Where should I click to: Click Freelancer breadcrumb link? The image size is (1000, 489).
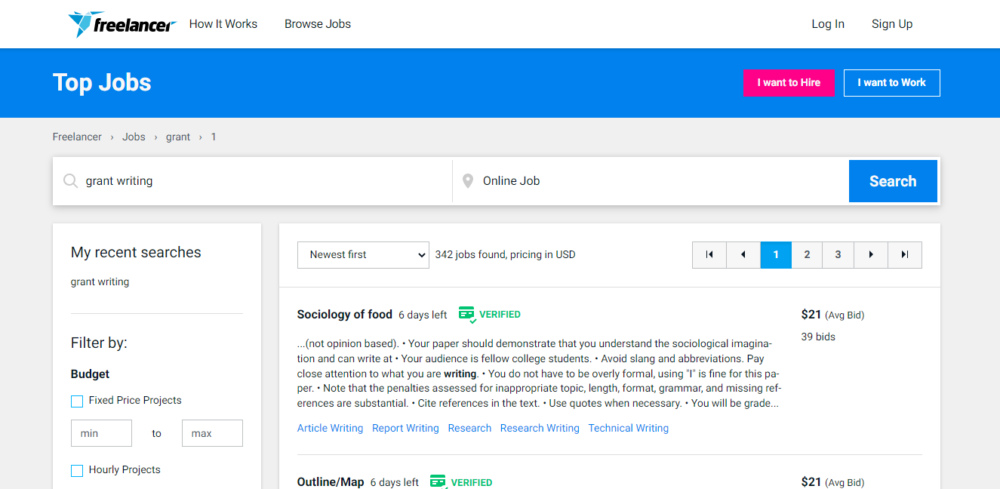[77, 137]
